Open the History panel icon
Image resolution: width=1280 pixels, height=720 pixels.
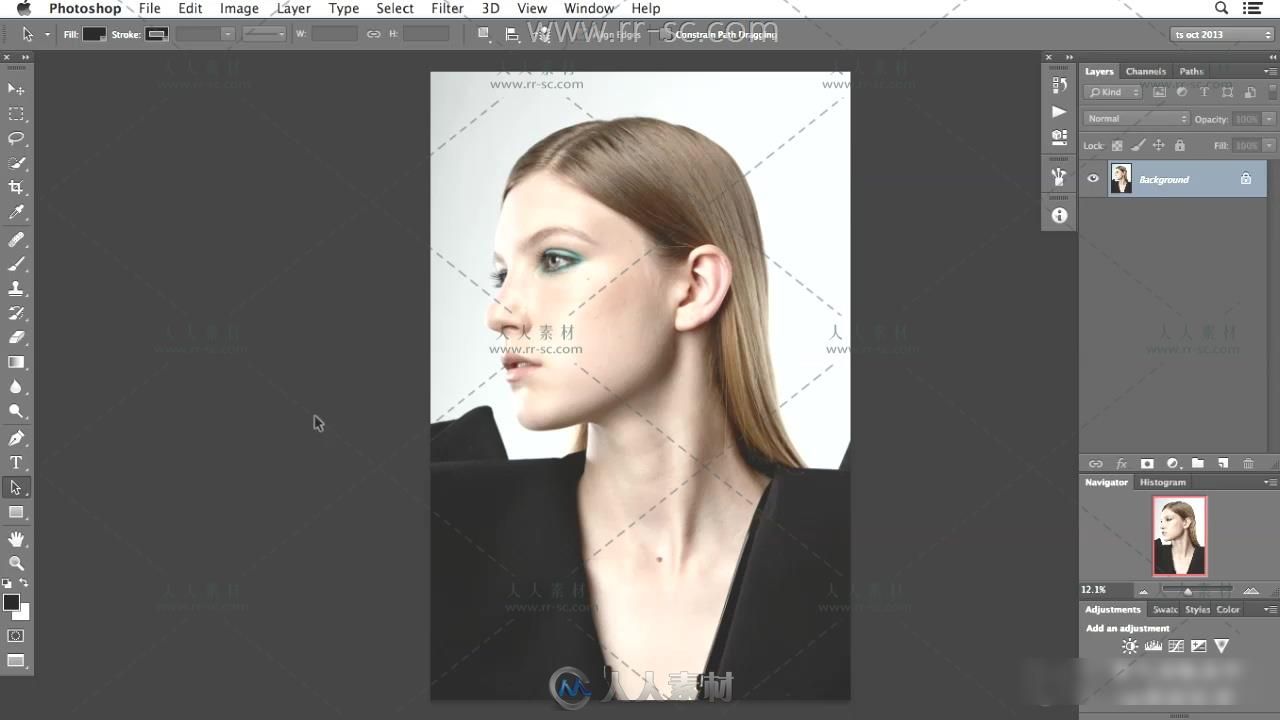[1059, 86]
